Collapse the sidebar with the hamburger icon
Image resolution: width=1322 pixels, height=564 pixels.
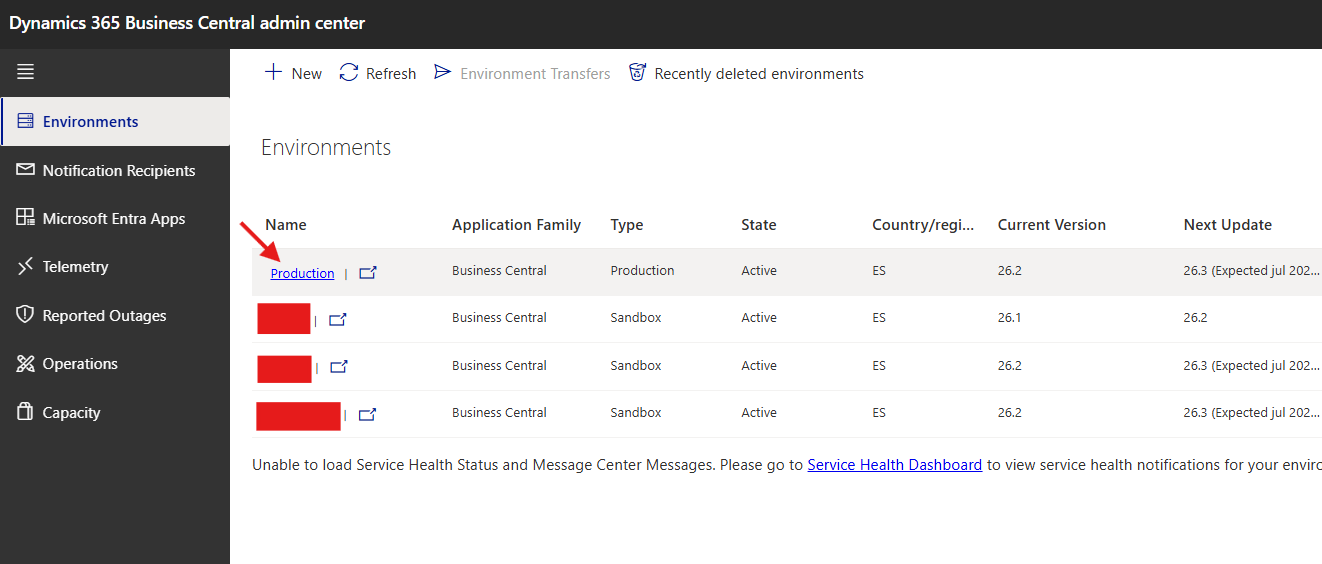point(25,72)
